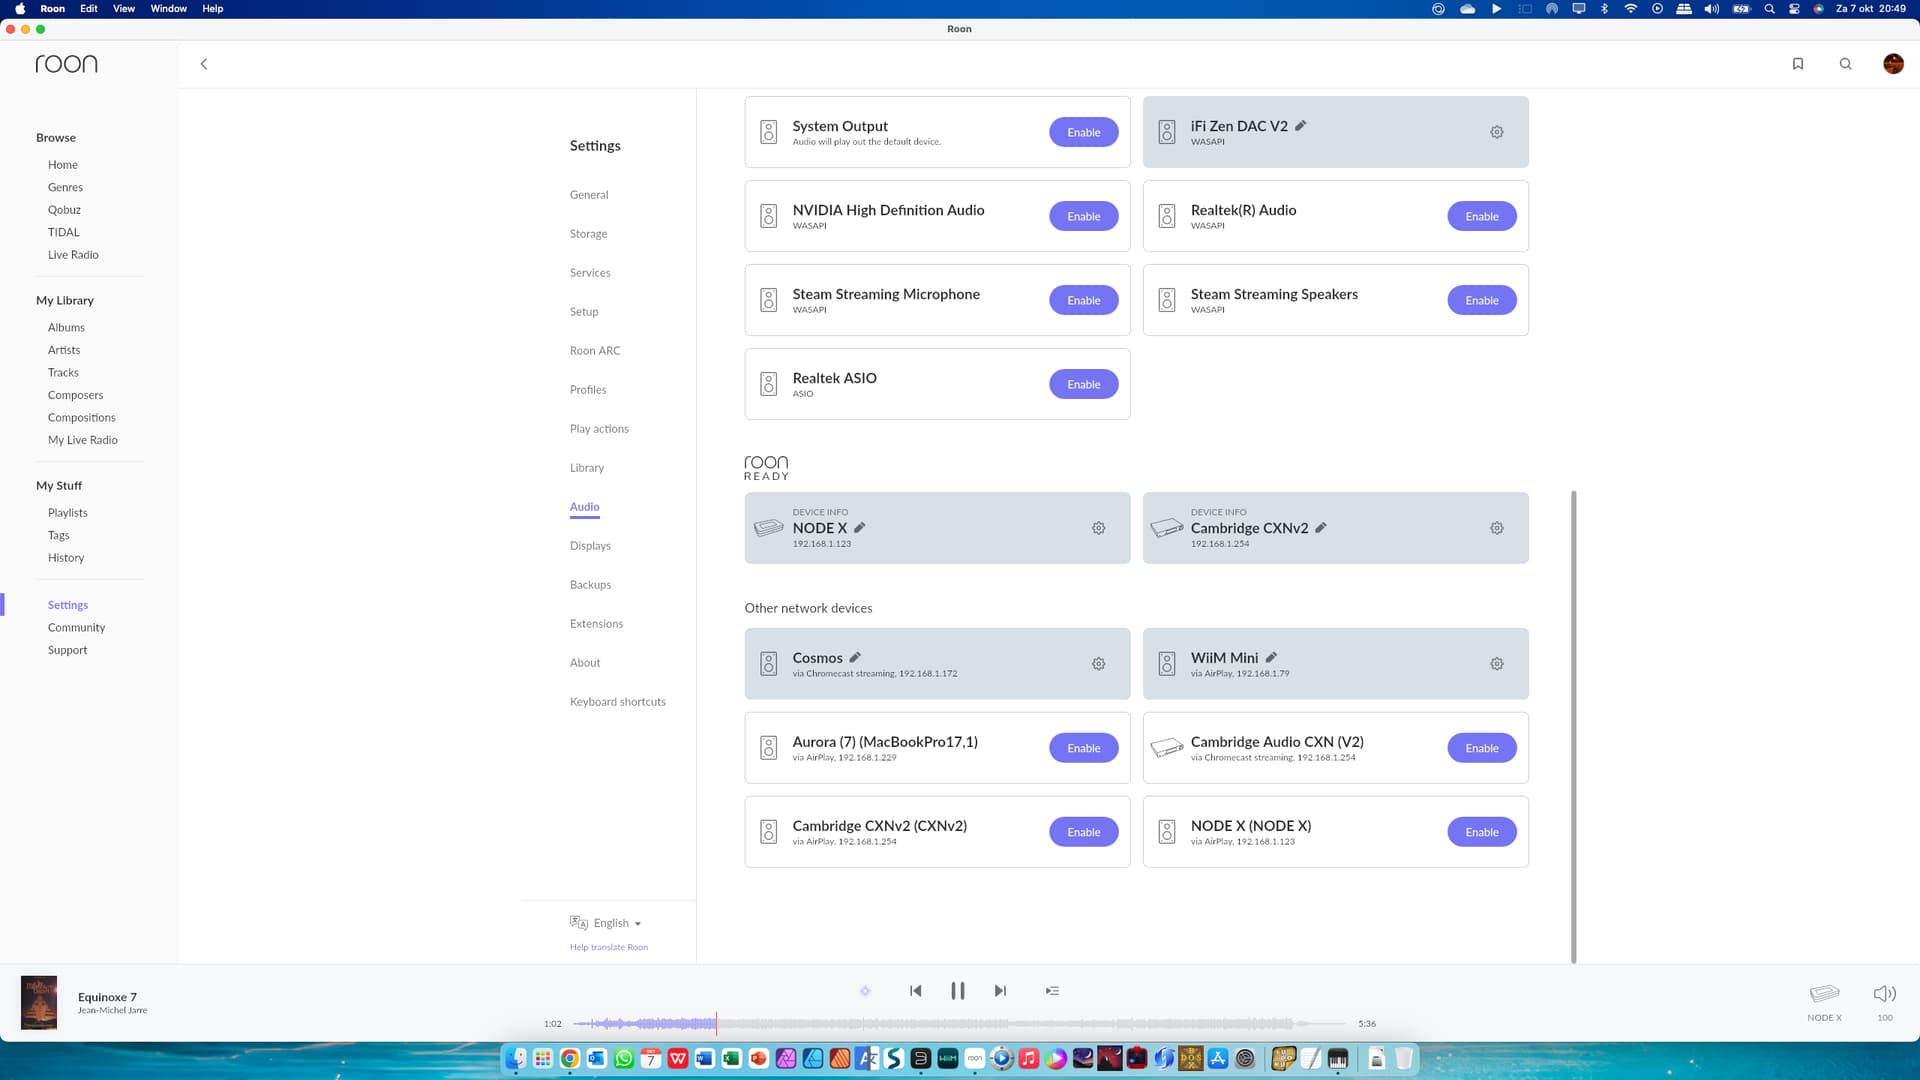Open Community in sidebar
This screenshot has width=1920, height=1080.
pyautogui.click(x=76, y=628)
